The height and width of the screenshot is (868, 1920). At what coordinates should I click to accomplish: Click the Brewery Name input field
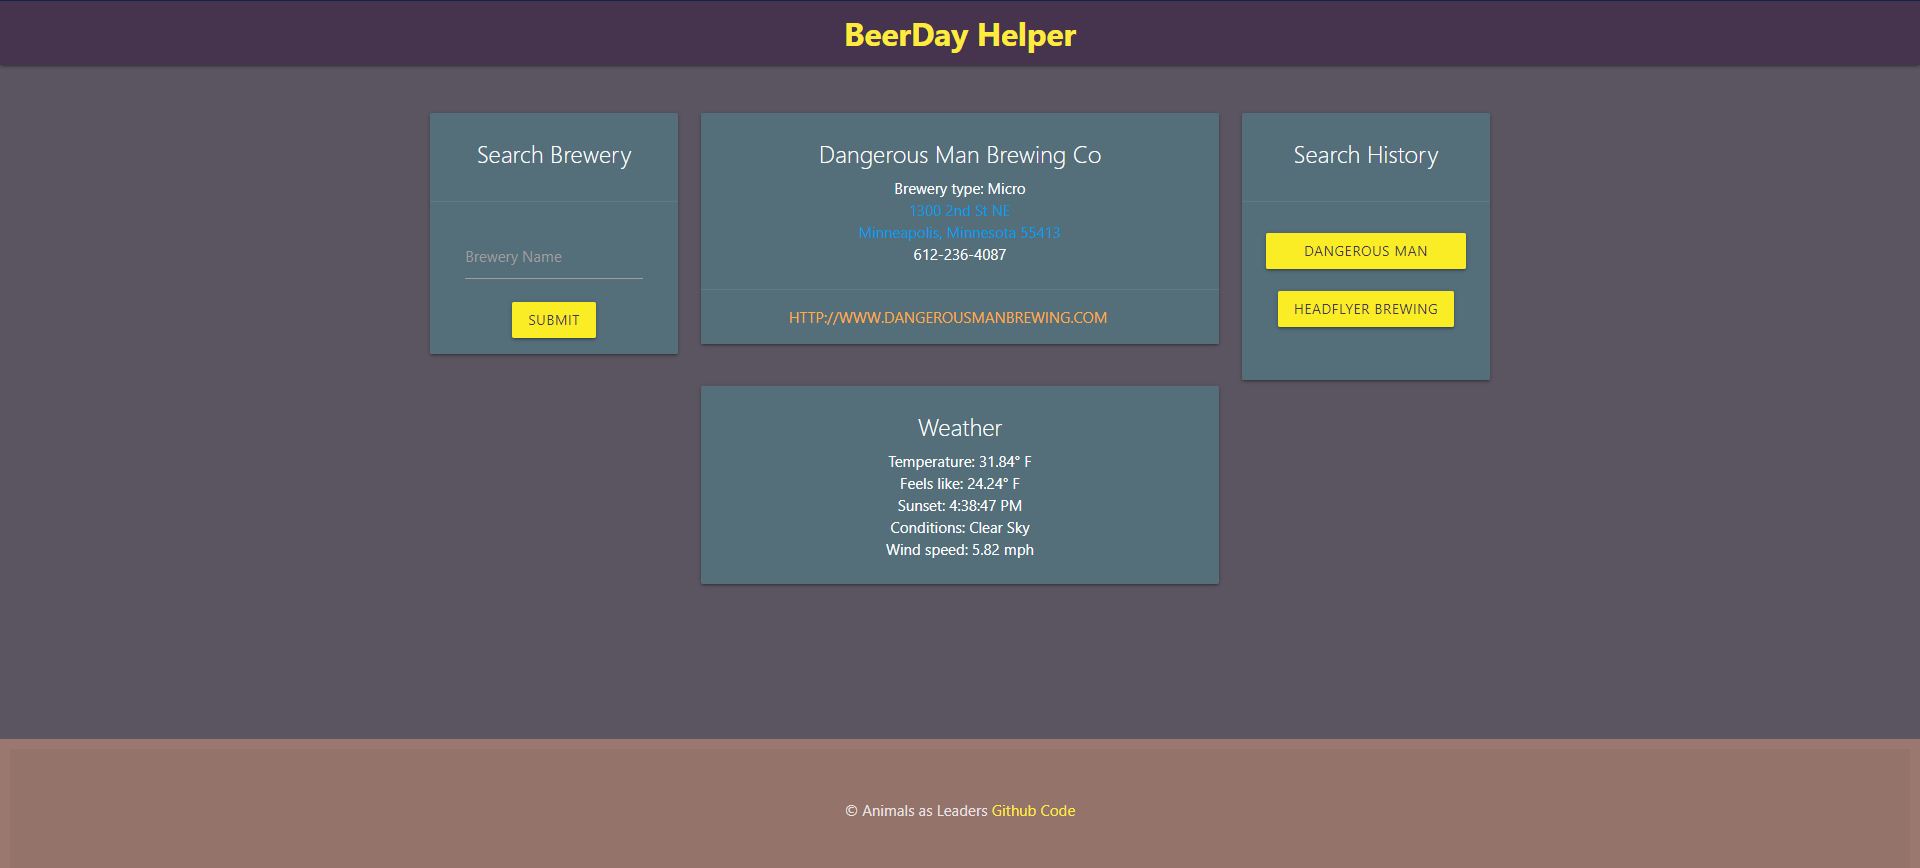coord(553,257)
